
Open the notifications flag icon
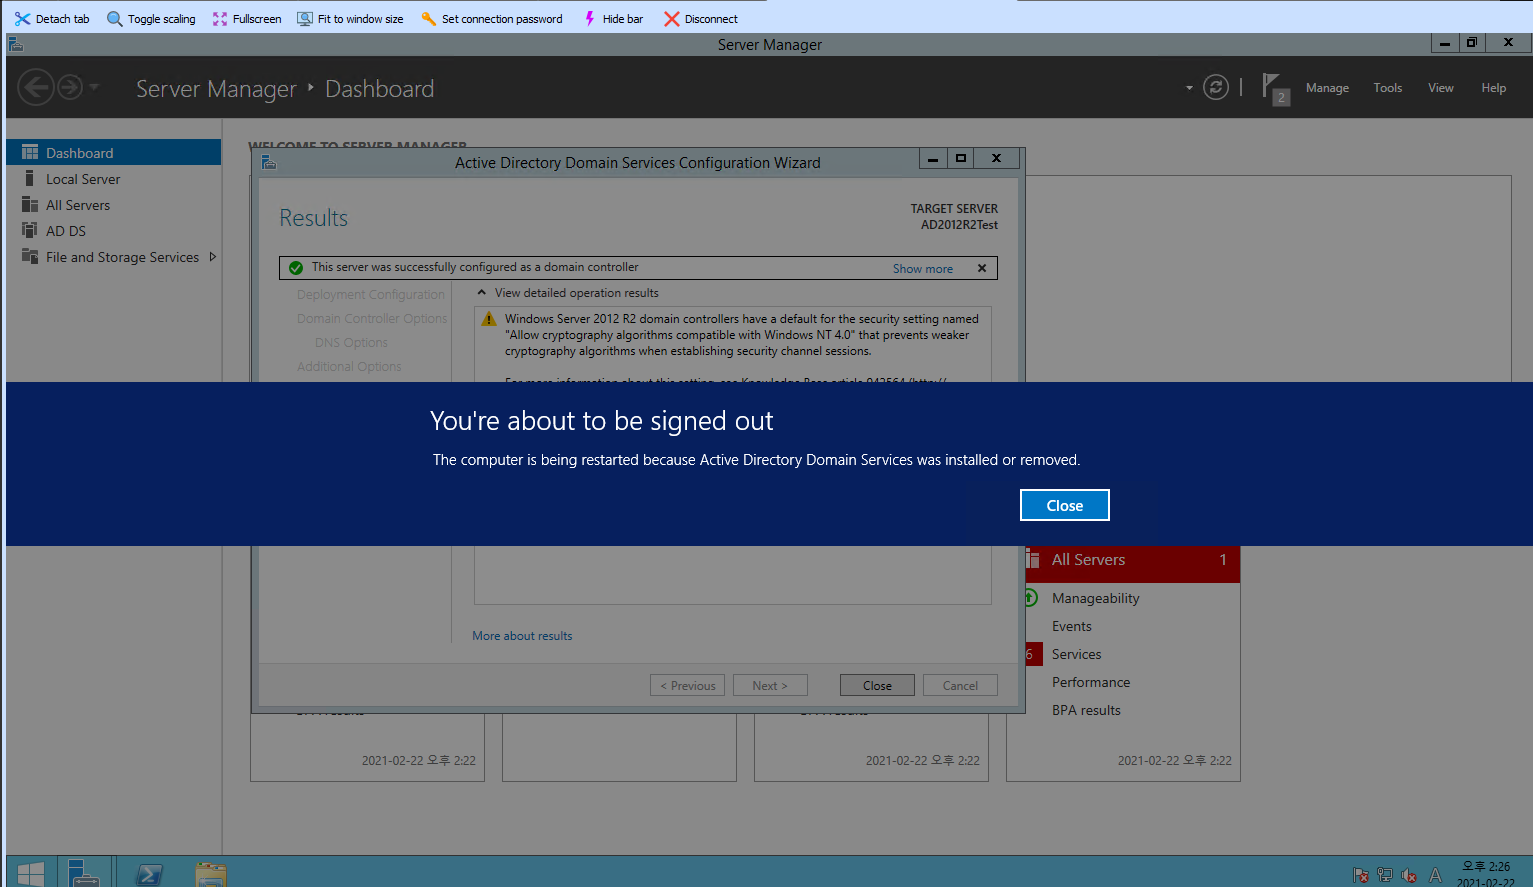[x=1274, y=88]
